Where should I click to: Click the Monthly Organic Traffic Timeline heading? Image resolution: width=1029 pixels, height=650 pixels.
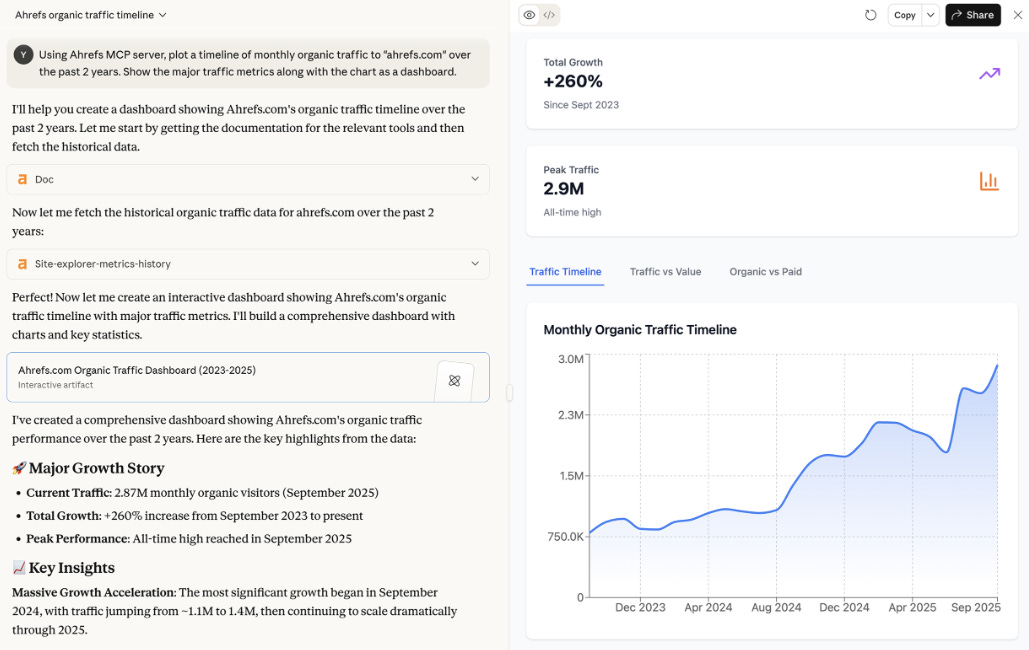[x=640, y=330]
